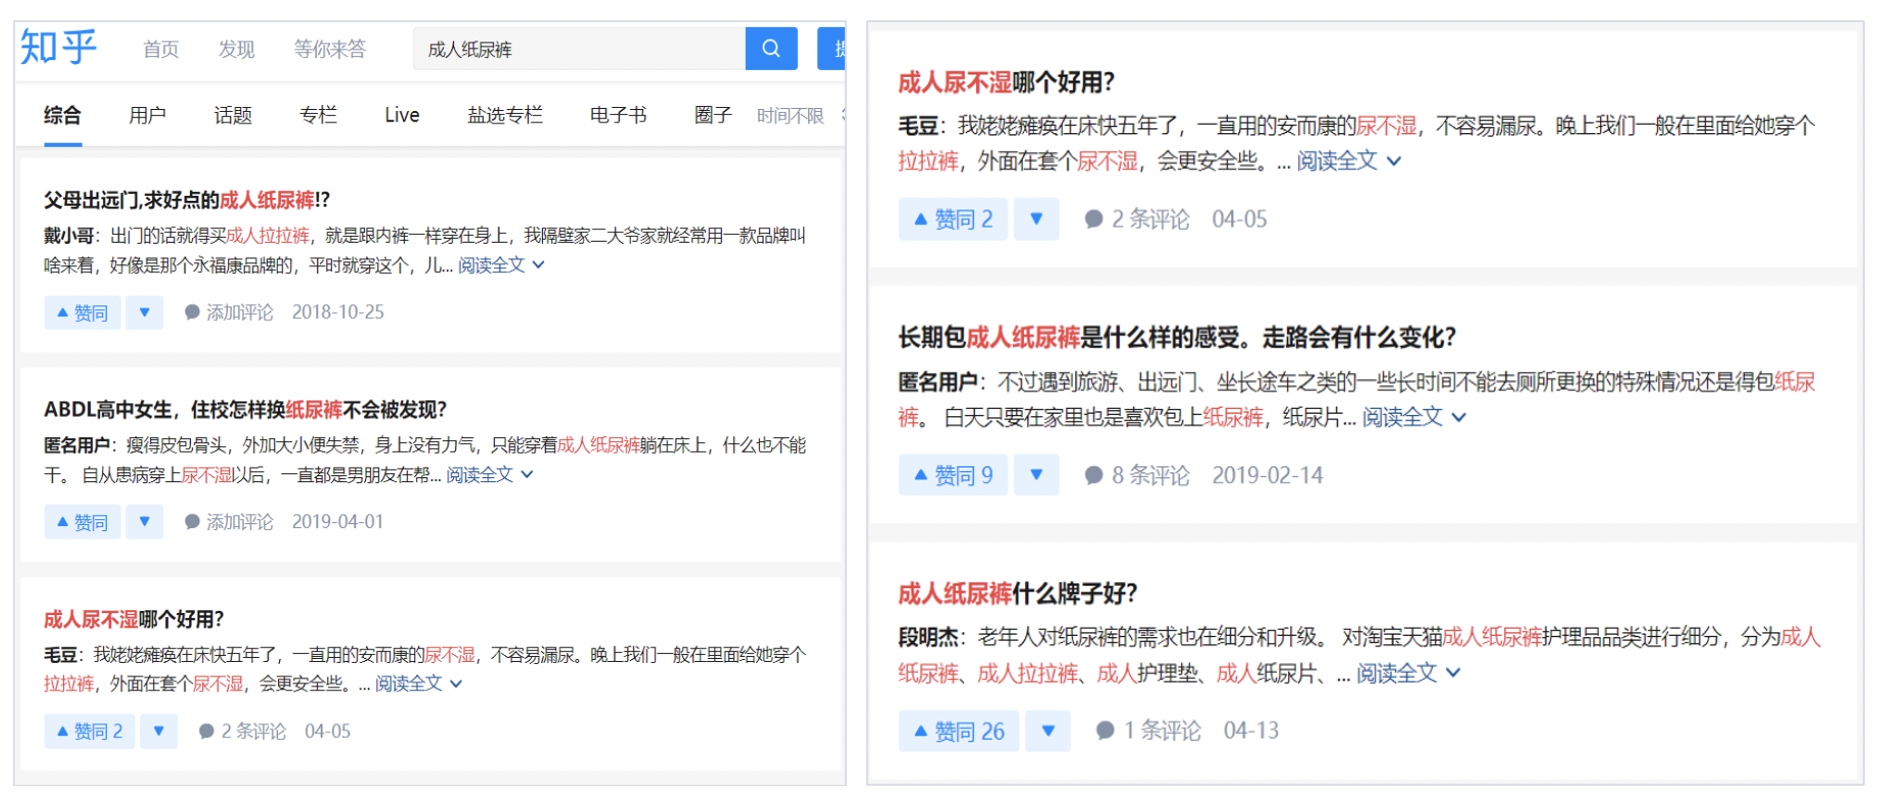The width and height of the screenshot is (1884, 804).
Task: Click the Zhihu logo
Action: [59, 47]
